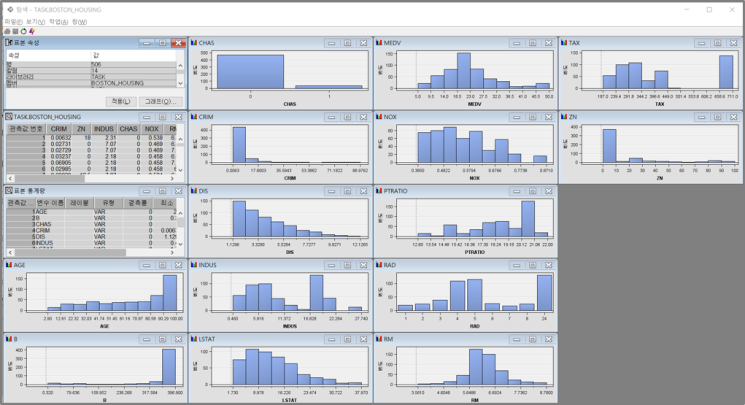Click the INDUS column header in data table

coord(104,129)
